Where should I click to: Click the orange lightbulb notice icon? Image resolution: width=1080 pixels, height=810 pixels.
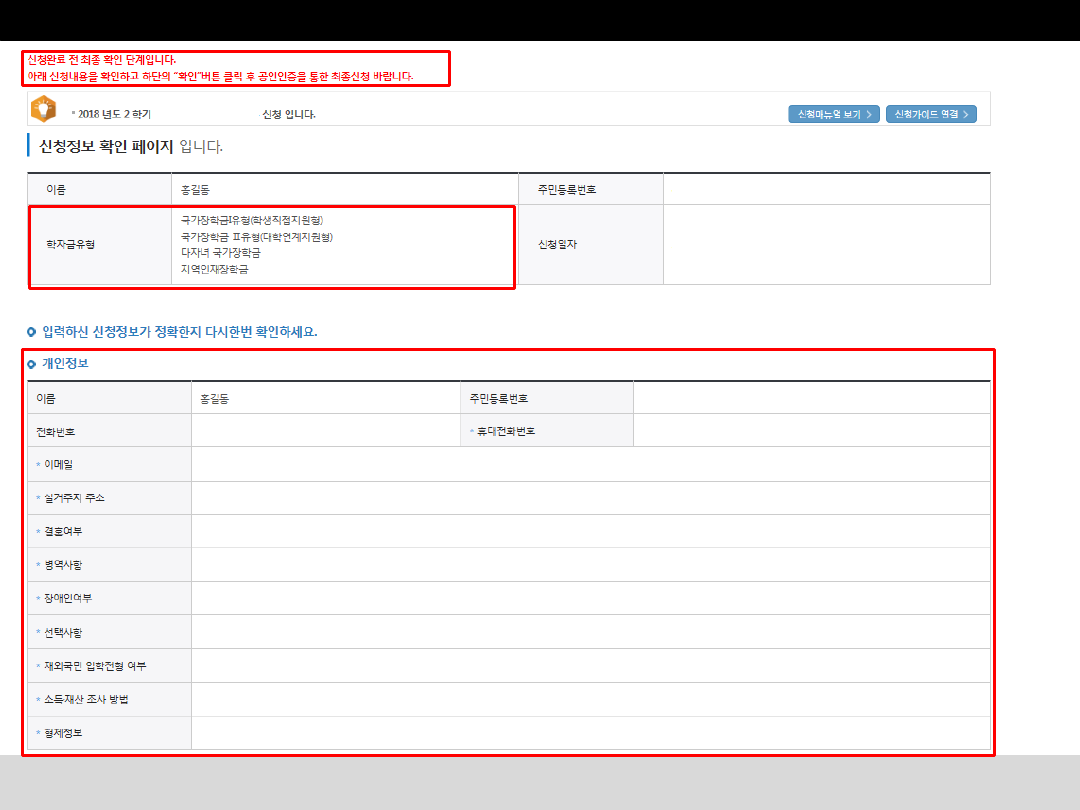pos(44,108)
